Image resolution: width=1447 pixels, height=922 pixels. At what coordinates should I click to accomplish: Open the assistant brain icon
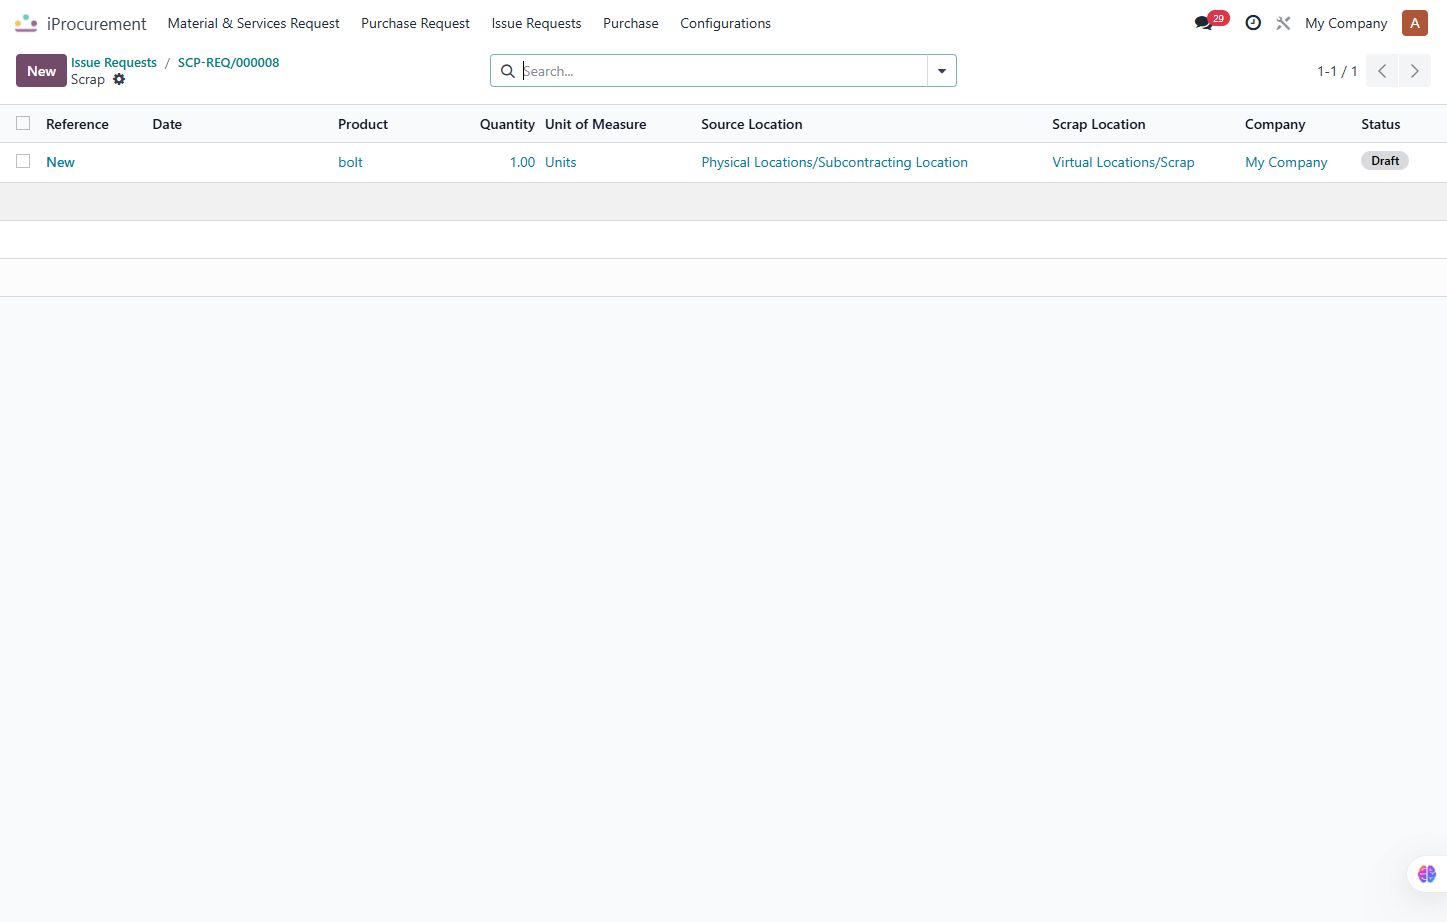(1427, 874)
